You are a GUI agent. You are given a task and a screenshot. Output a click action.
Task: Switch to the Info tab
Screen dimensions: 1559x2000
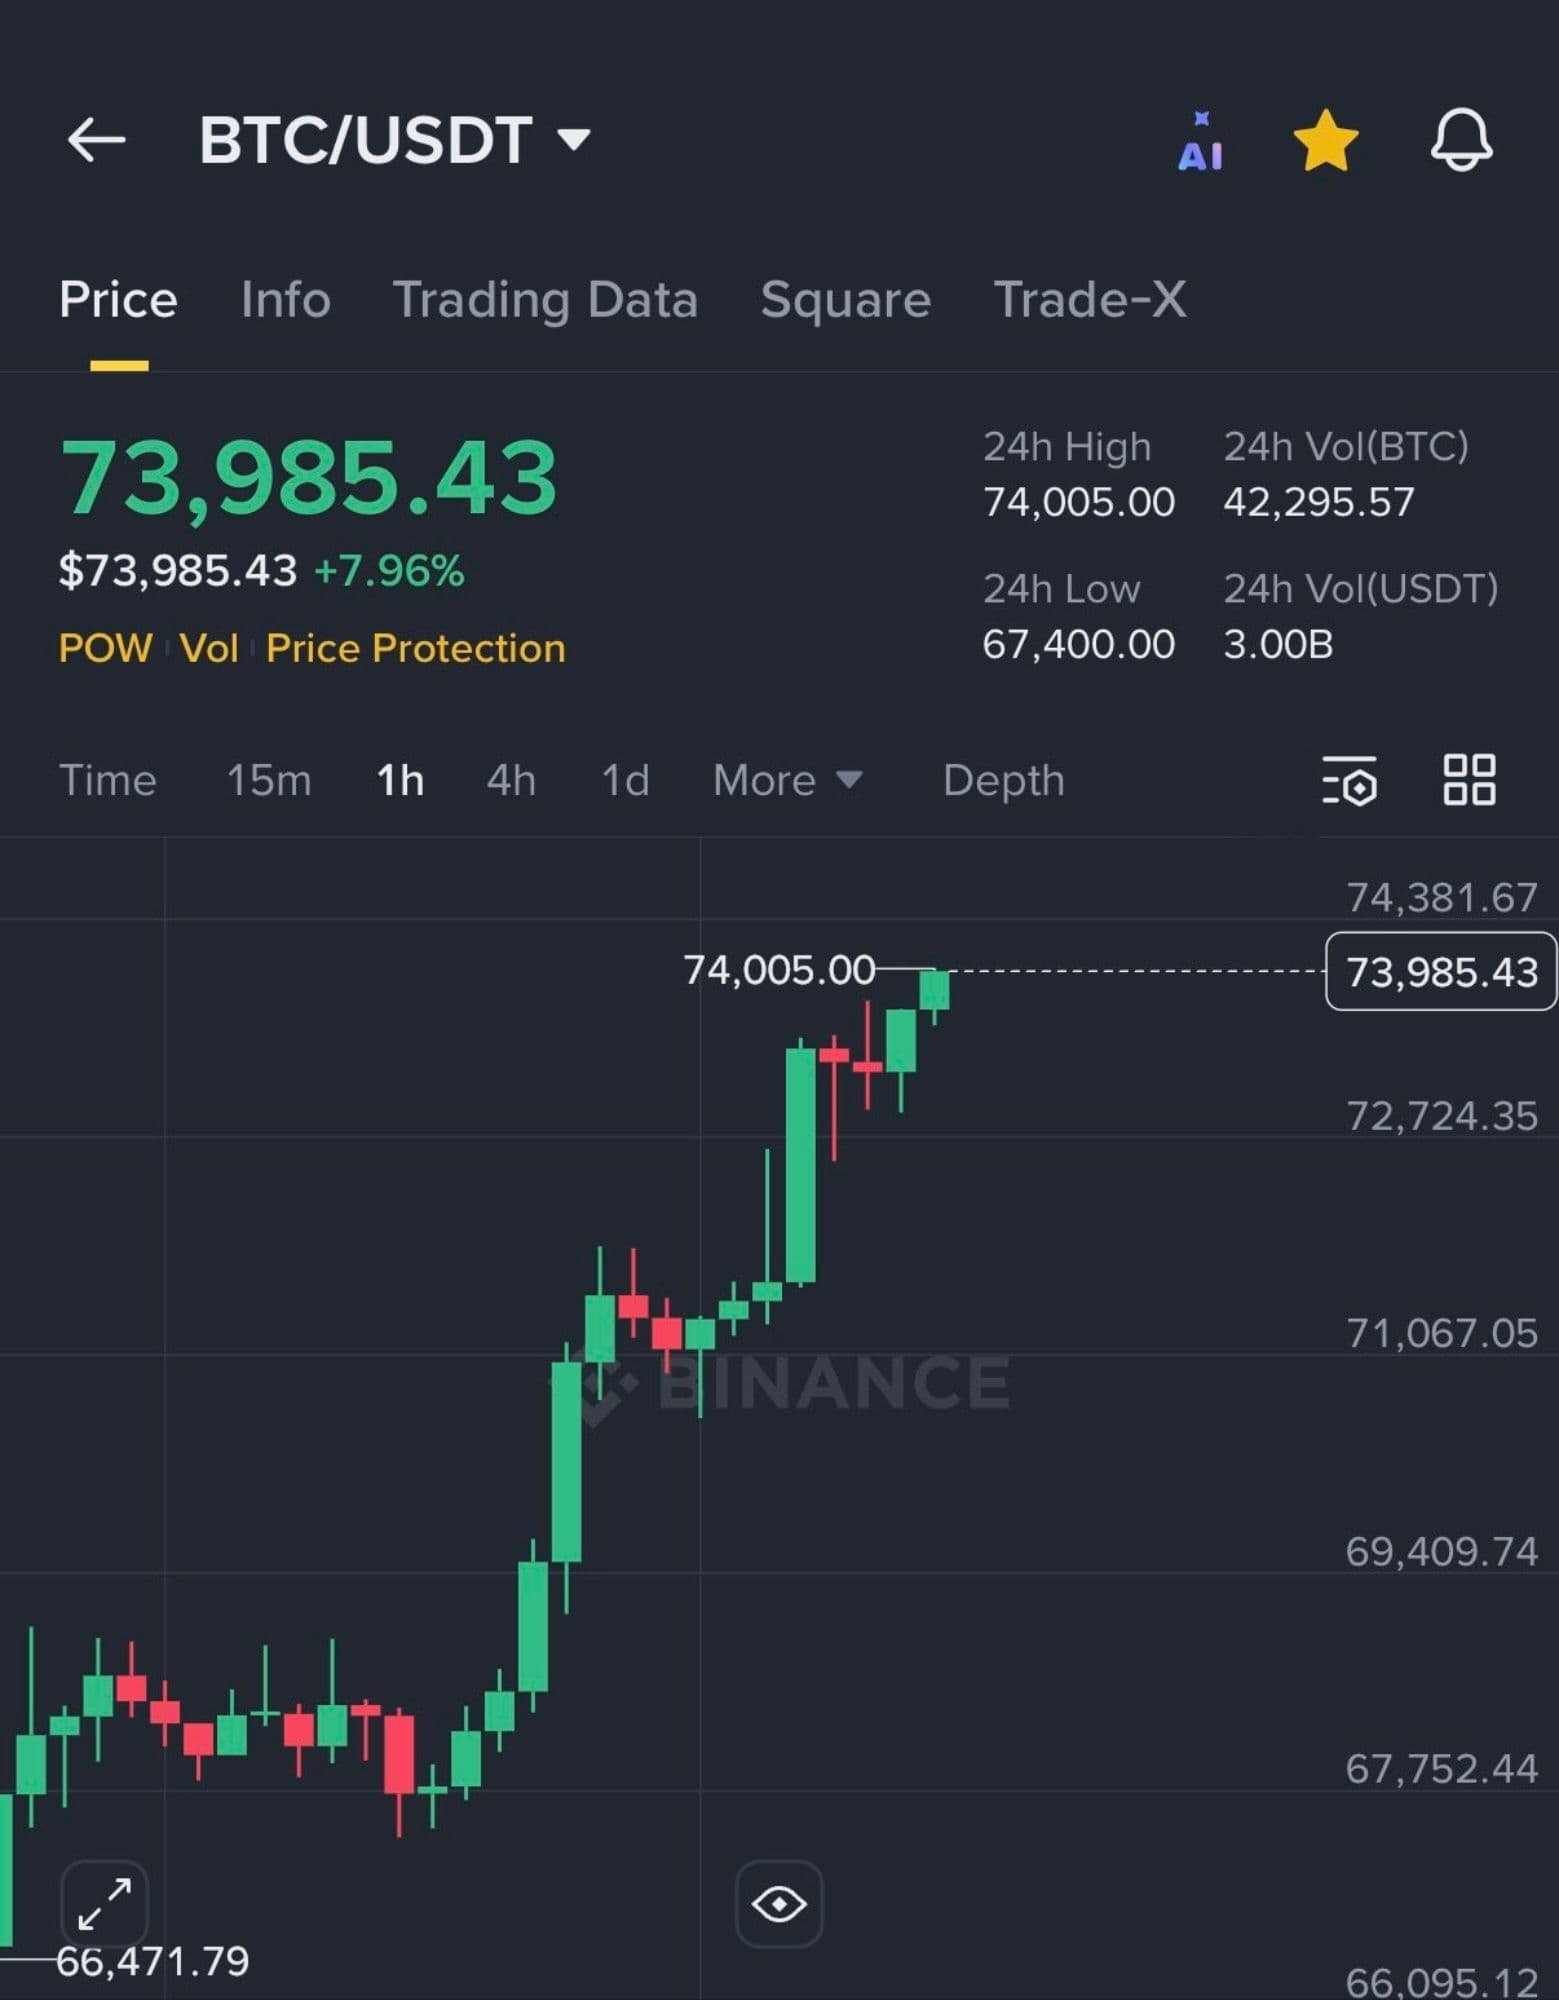click(285, 299)
